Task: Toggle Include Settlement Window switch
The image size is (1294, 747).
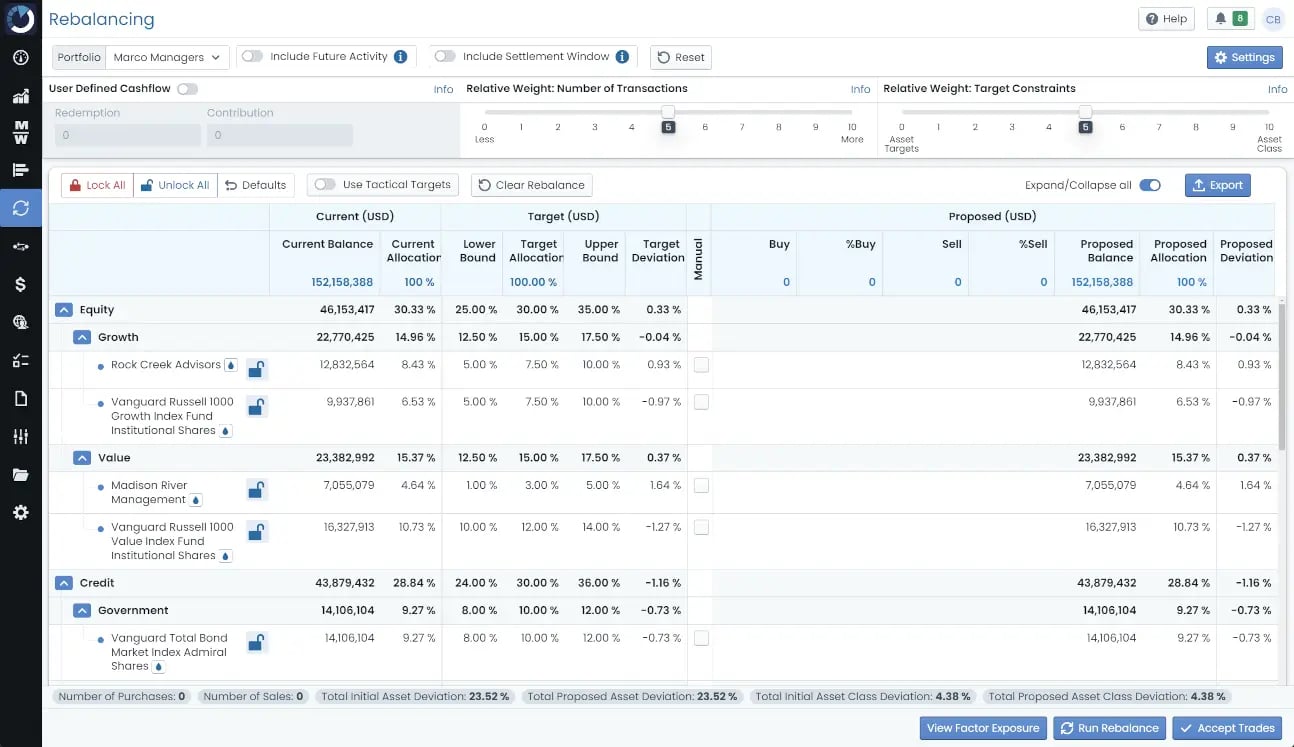Action: 445,57
